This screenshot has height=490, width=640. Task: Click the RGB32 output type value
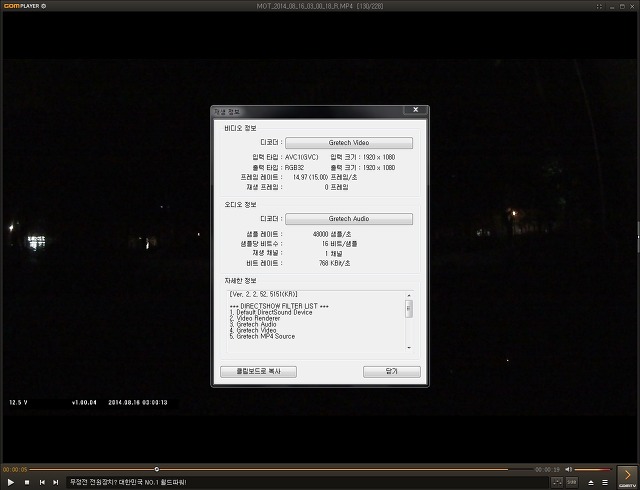click(294, 168)
